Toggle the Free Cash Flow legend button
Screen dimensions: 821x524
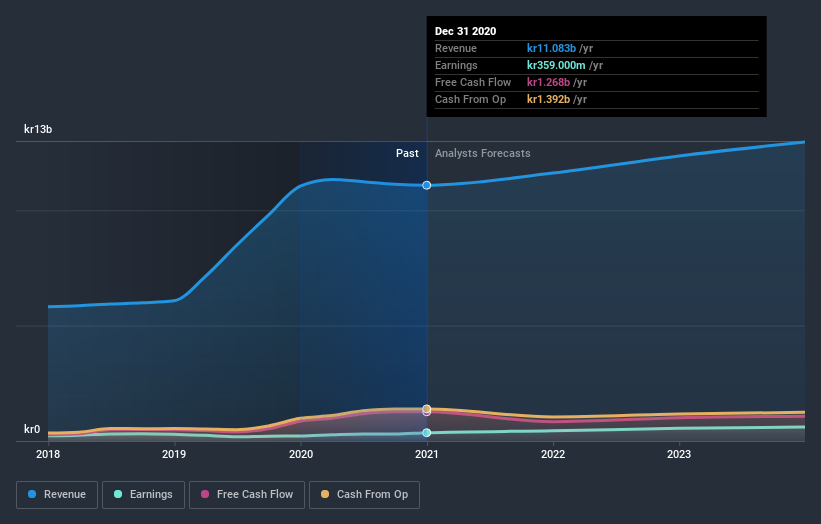click(247, 495)
